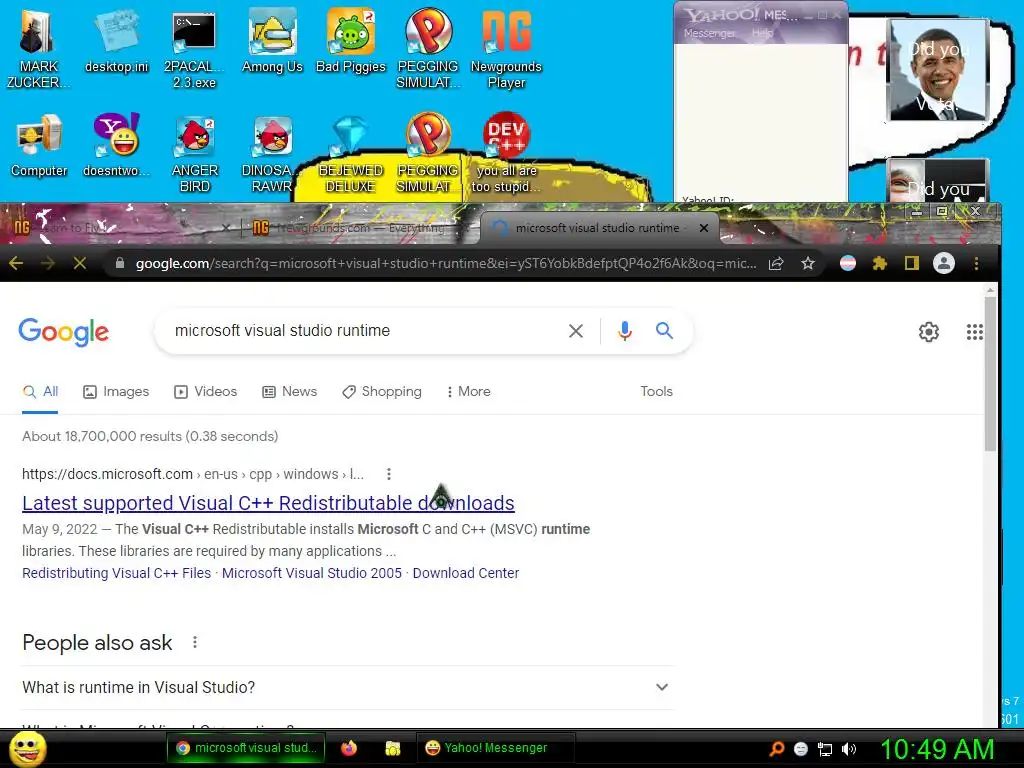Select the All results tab
Screen dimensions: 1024x768
[40, 391]
